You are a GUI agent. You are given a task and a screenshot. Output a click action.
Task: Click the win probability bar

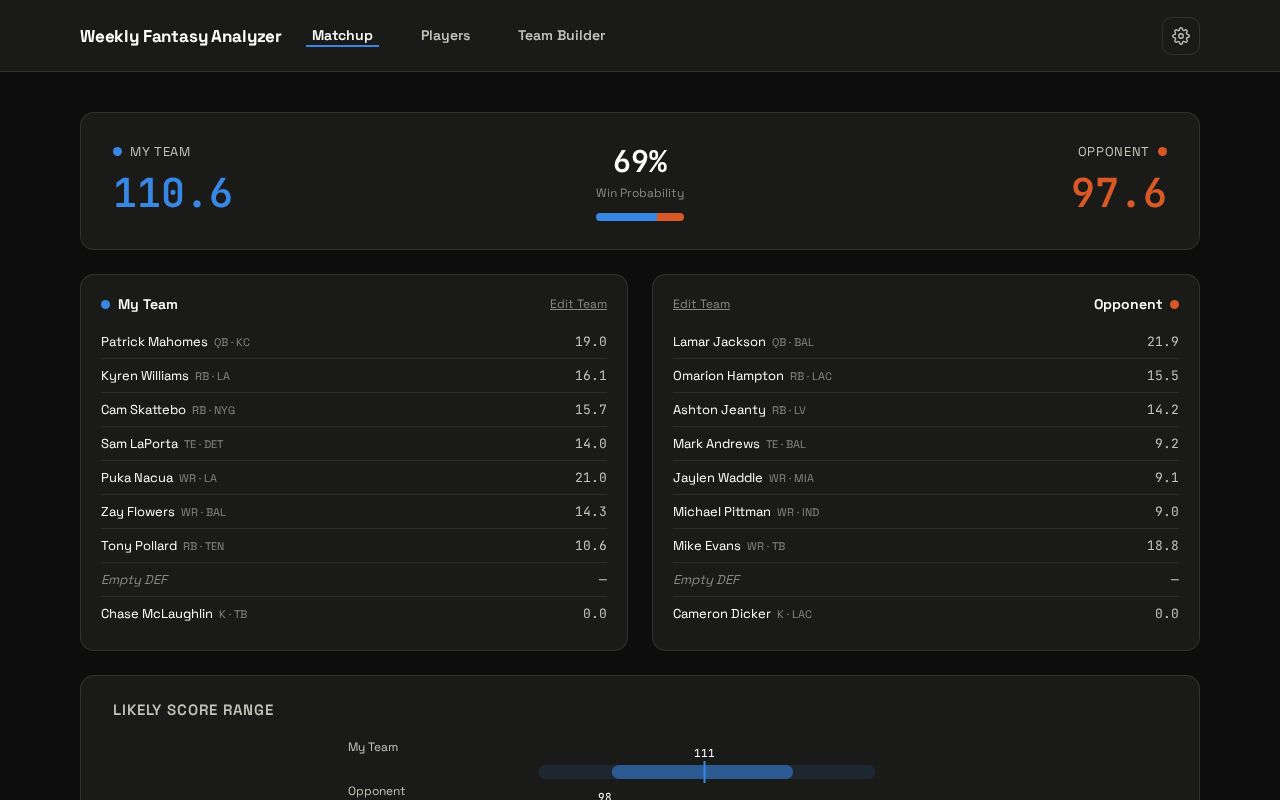(x=640, y=217)
